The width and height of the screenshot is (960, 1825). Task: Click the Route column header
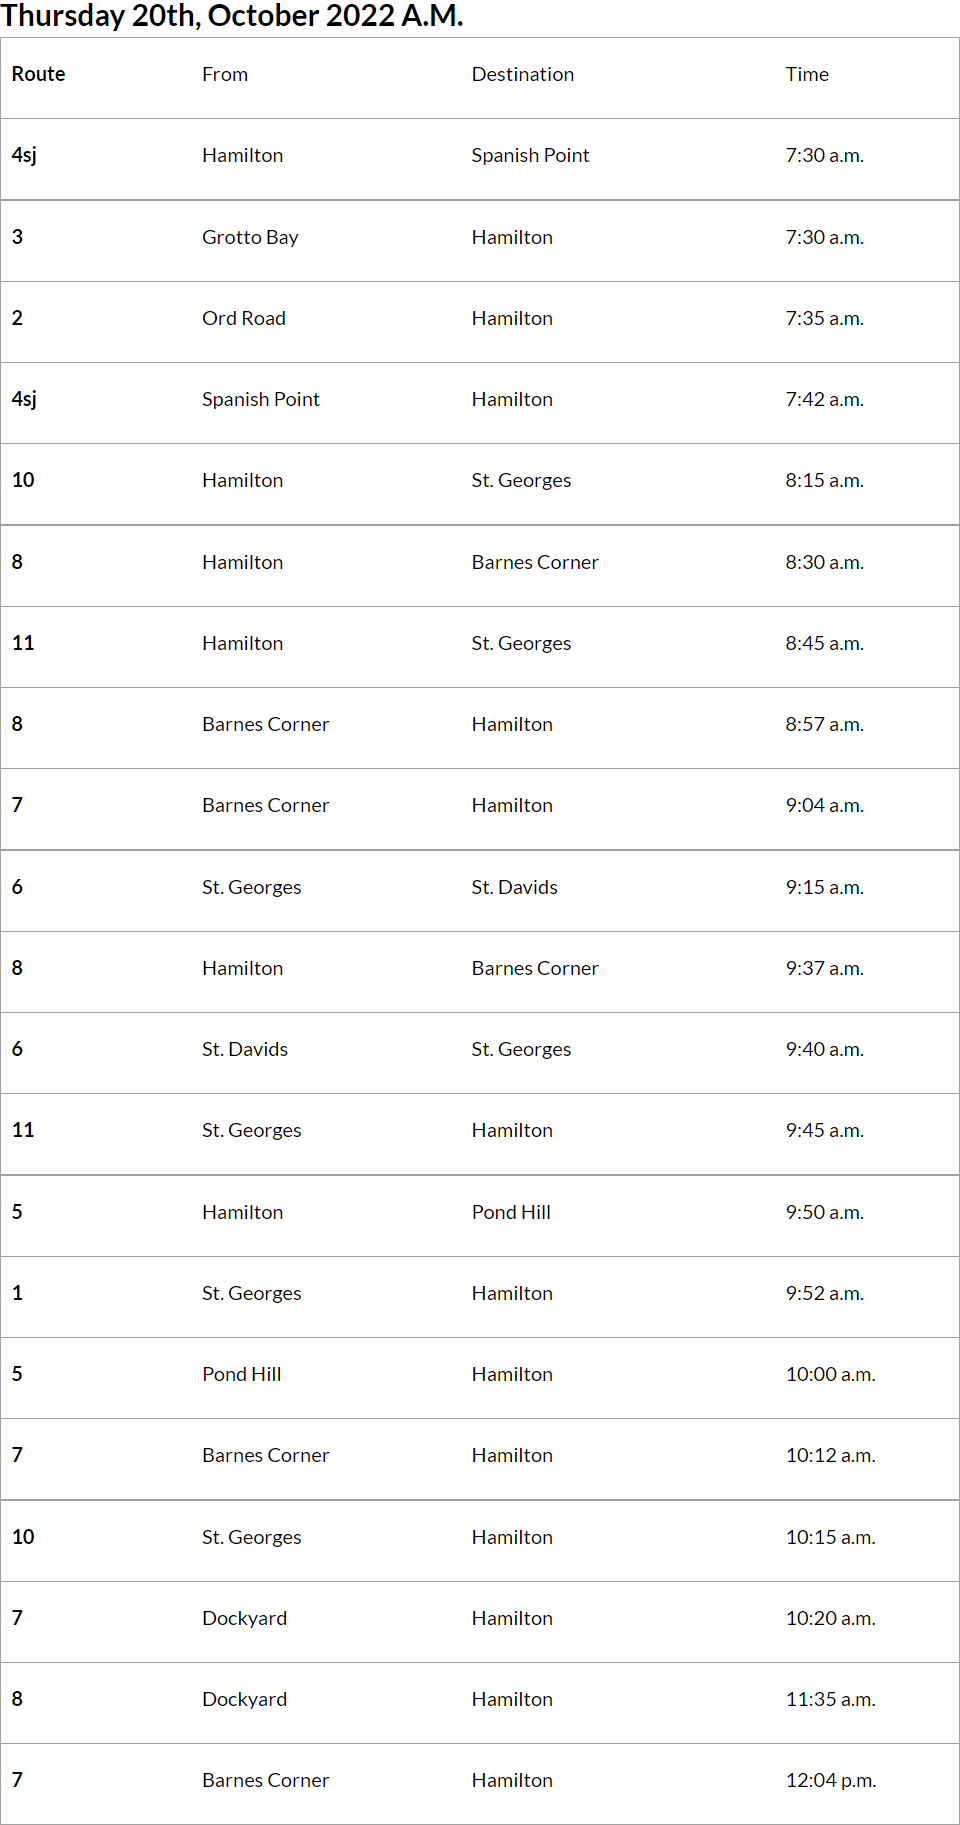(x=38, y=75)
